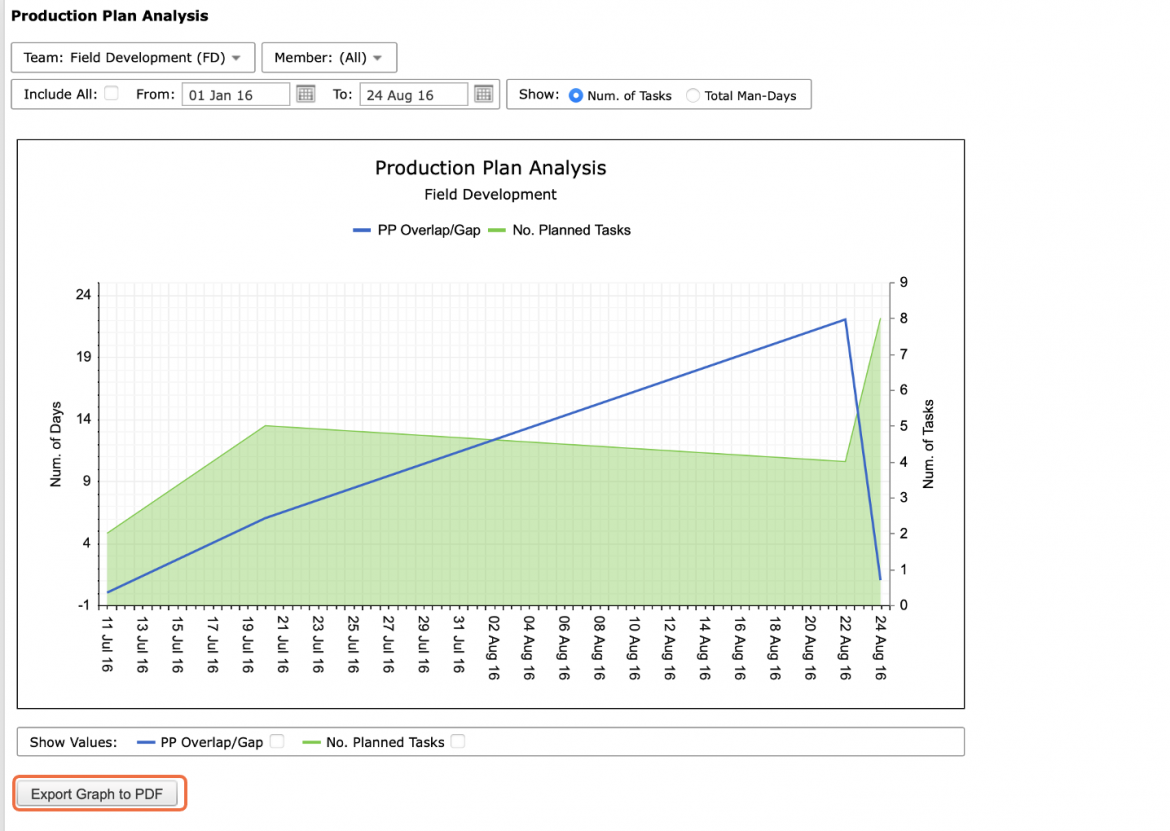Tick the No. Planned Tasks show values checkbox
The image size is (1170, 831).
tap(458, 741)
